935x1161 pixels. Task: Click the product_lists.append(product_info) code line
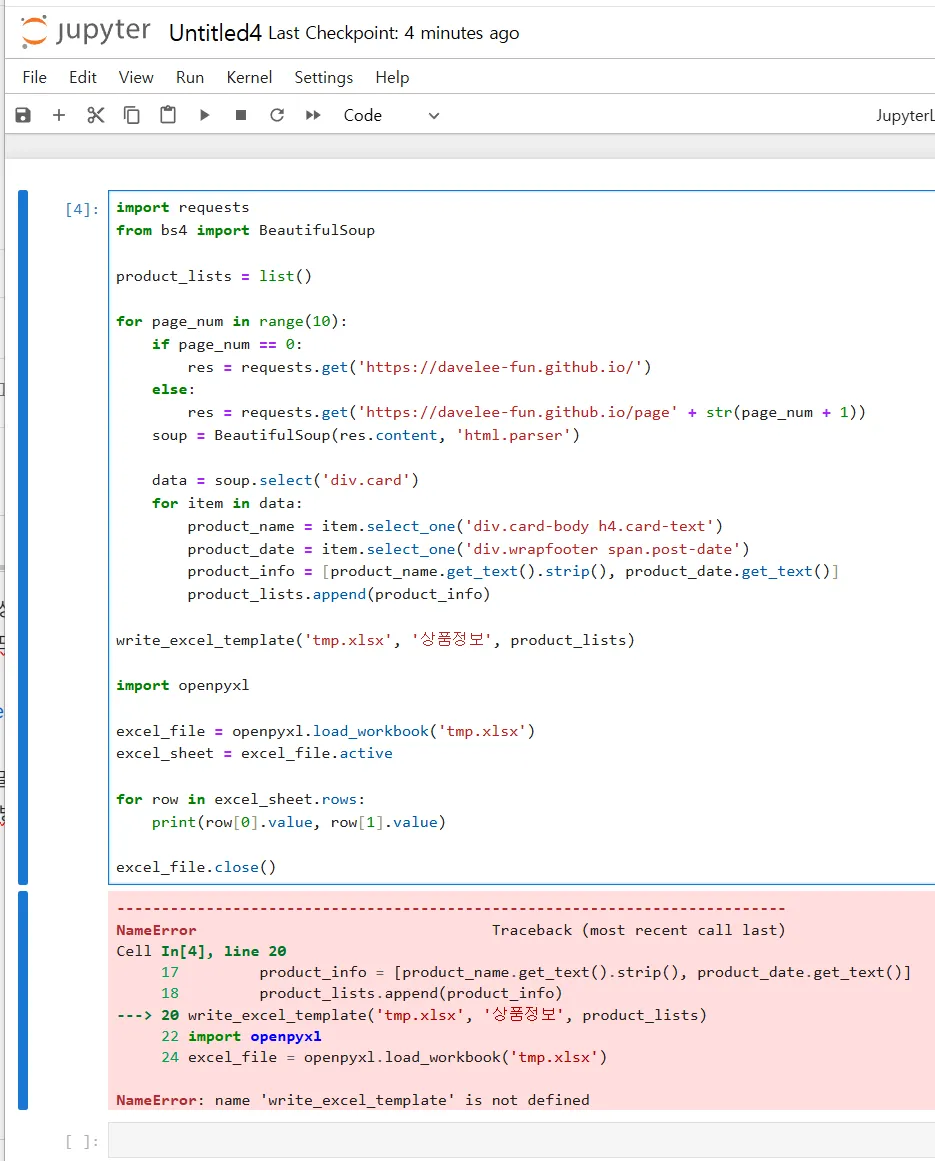coord(338,595)
